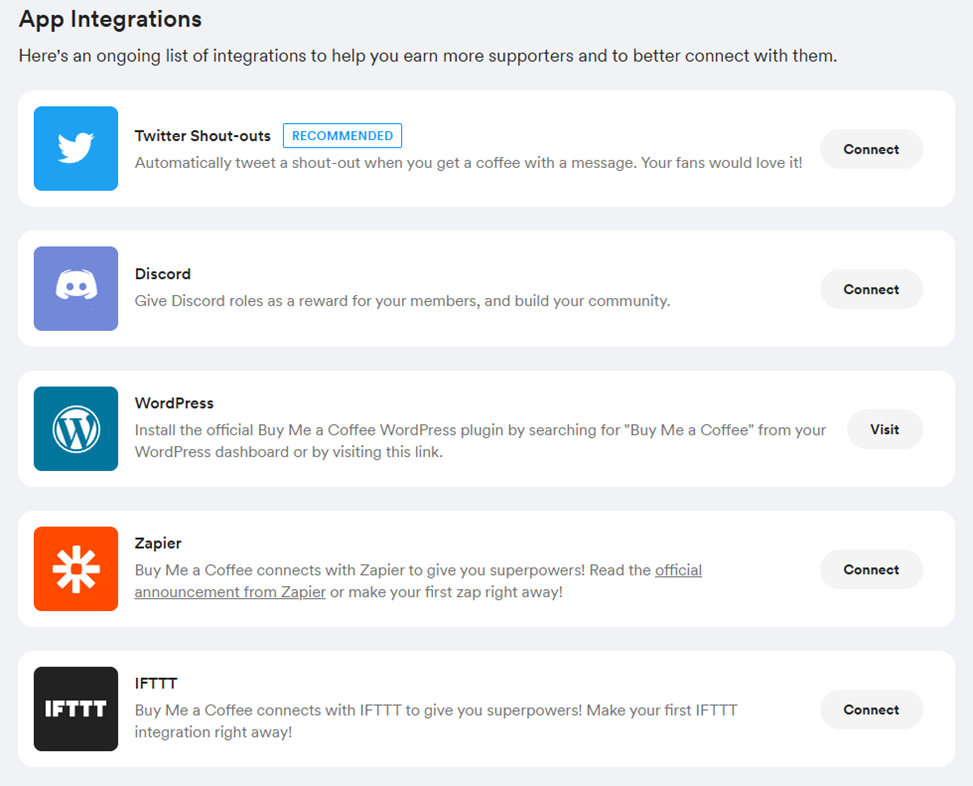
Task: Click the Discord roles description text
Action: (402, 301)
